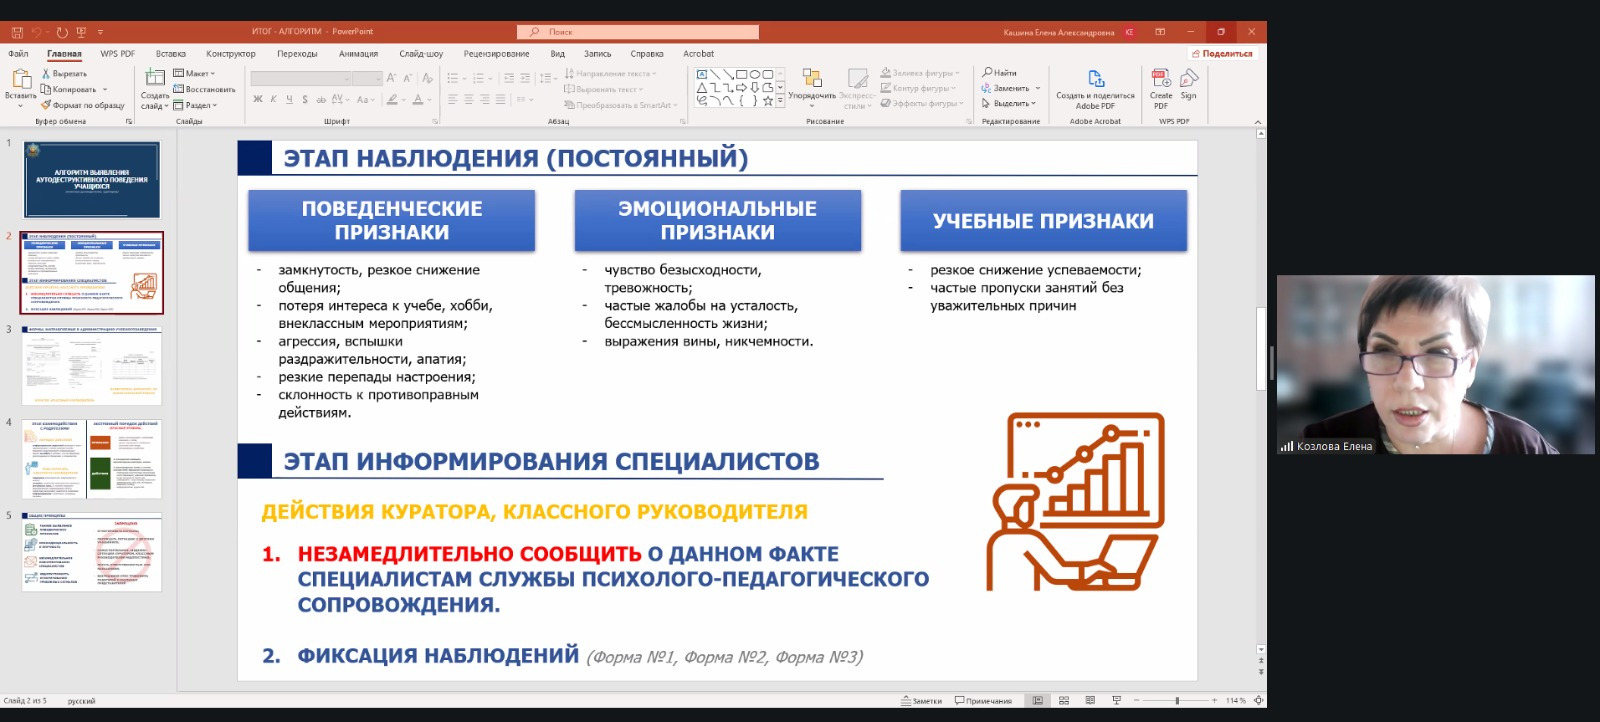Open the Вставка ribbon tab
This screenshot has height=722, width=1600.
click(x=171, y=54)
